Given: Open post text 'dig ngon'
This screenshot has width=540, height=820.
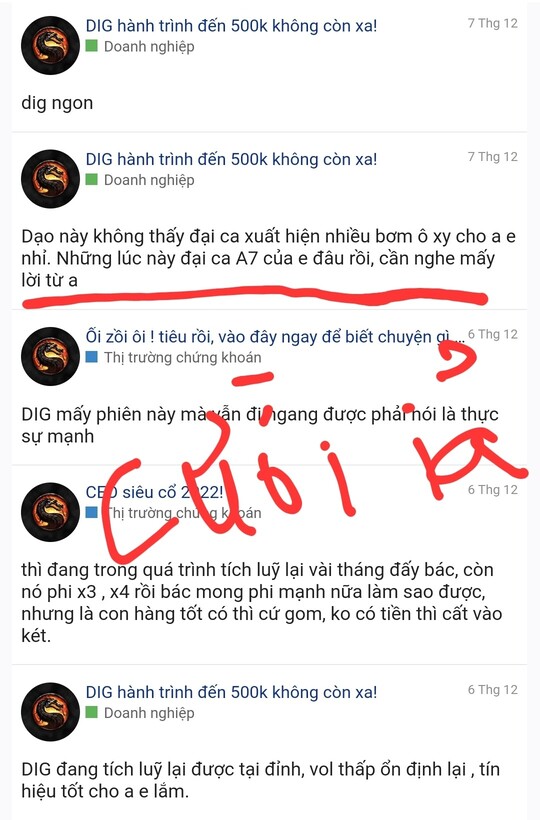Looking at the screenshot, I should point(57,103).
